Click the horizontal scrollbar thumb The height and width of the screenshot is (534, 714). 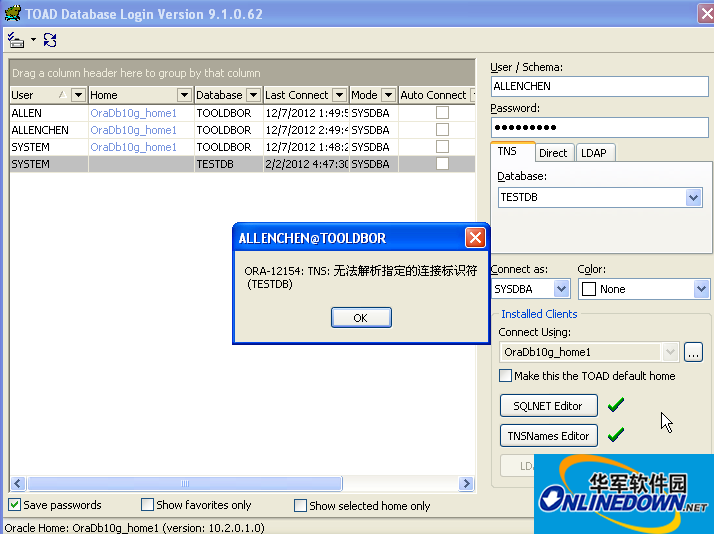click(185, 483)
